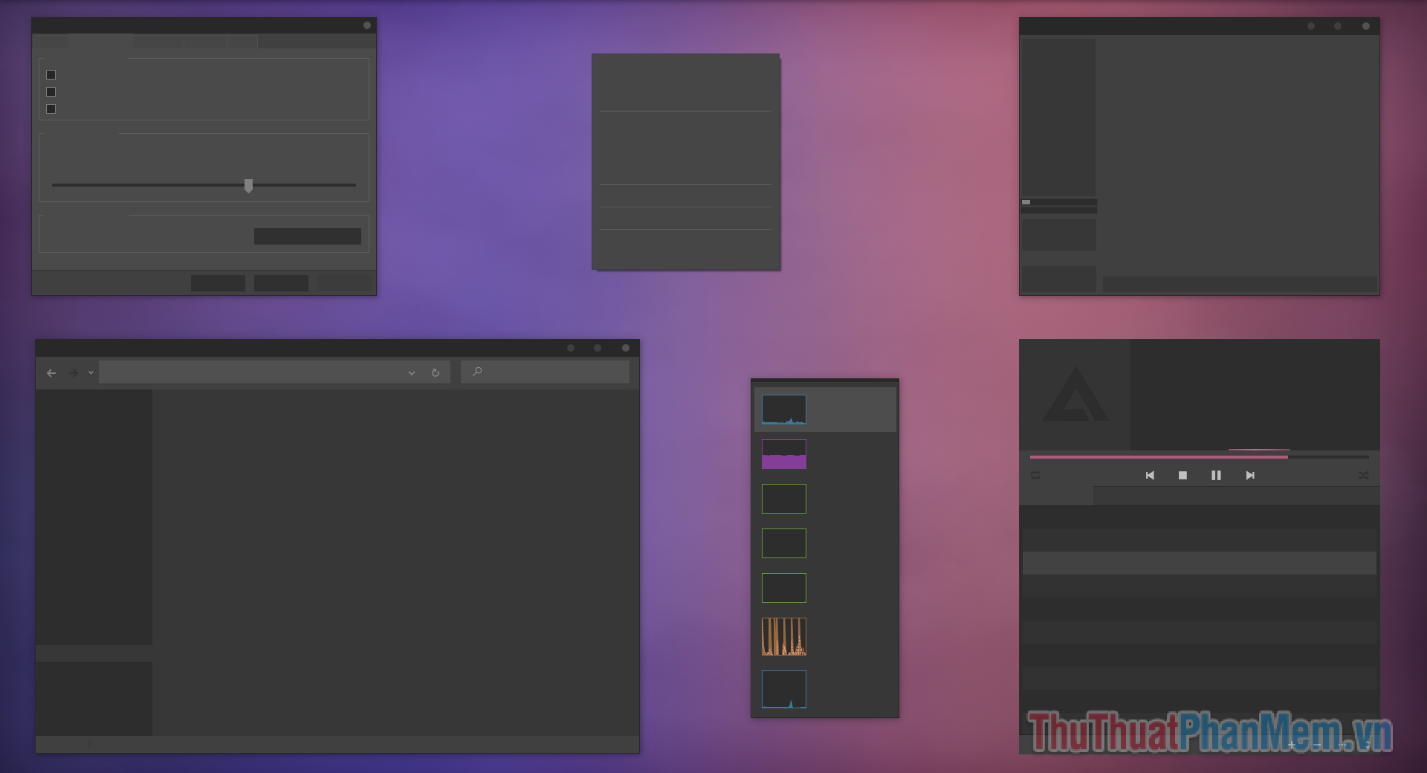Expand the address bar history chevron
This screenshot has width=1427, height=773.
click(411, 373)
